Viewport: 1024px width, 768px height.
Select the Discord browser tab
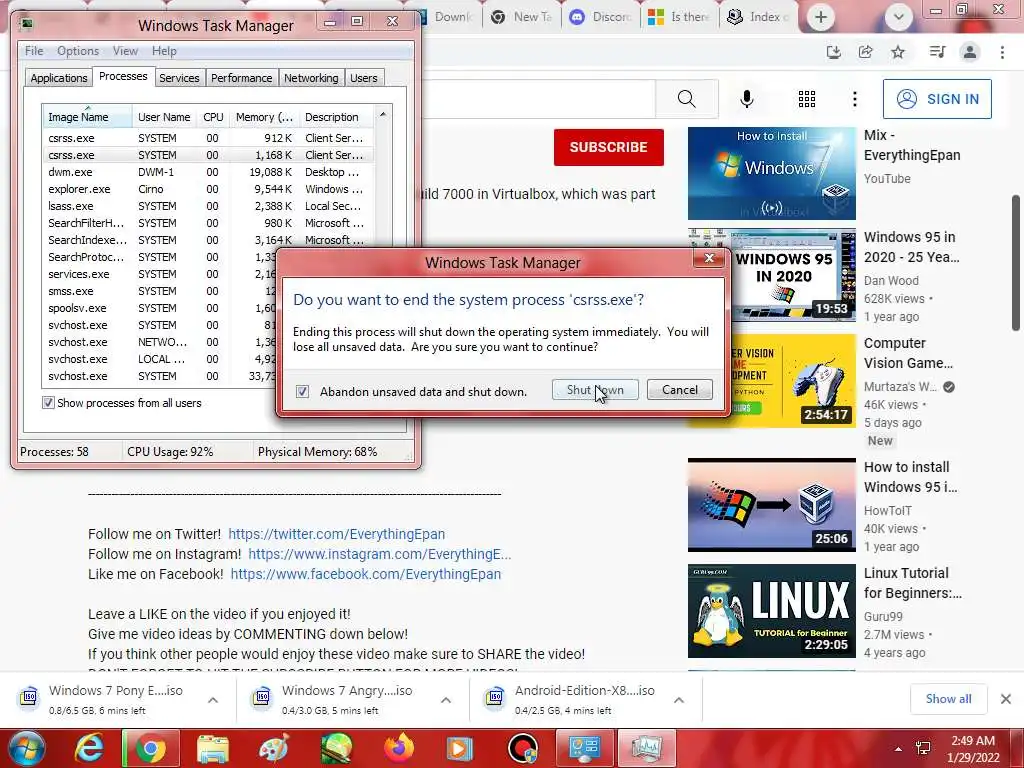(601, 17)
